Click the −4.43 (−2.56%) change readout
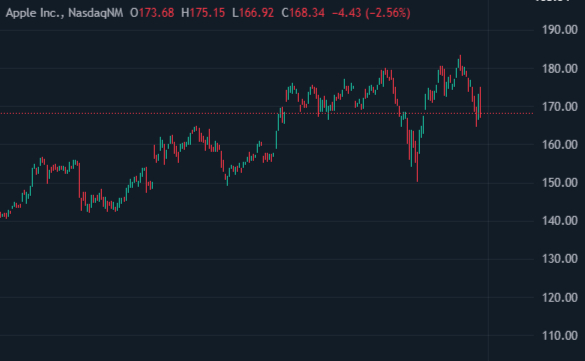The width and height of the screenshot is (585, 361). [x=371, y=13]
